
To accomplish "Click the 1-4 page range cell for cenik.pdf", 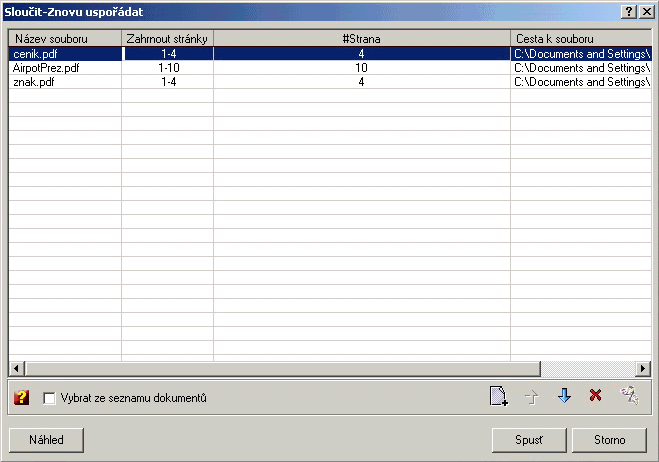I will coord(168,54).
